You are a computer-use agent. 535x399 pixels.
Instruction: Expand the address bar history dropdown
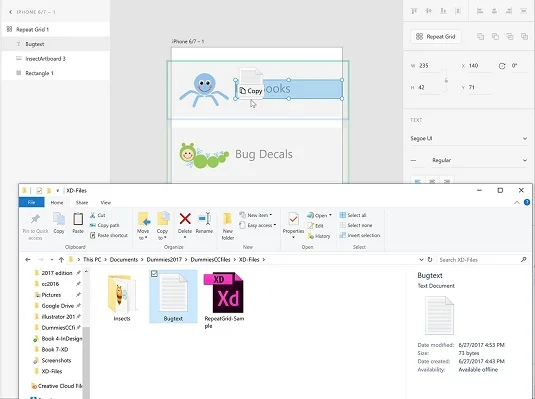[x=421, y=260]
